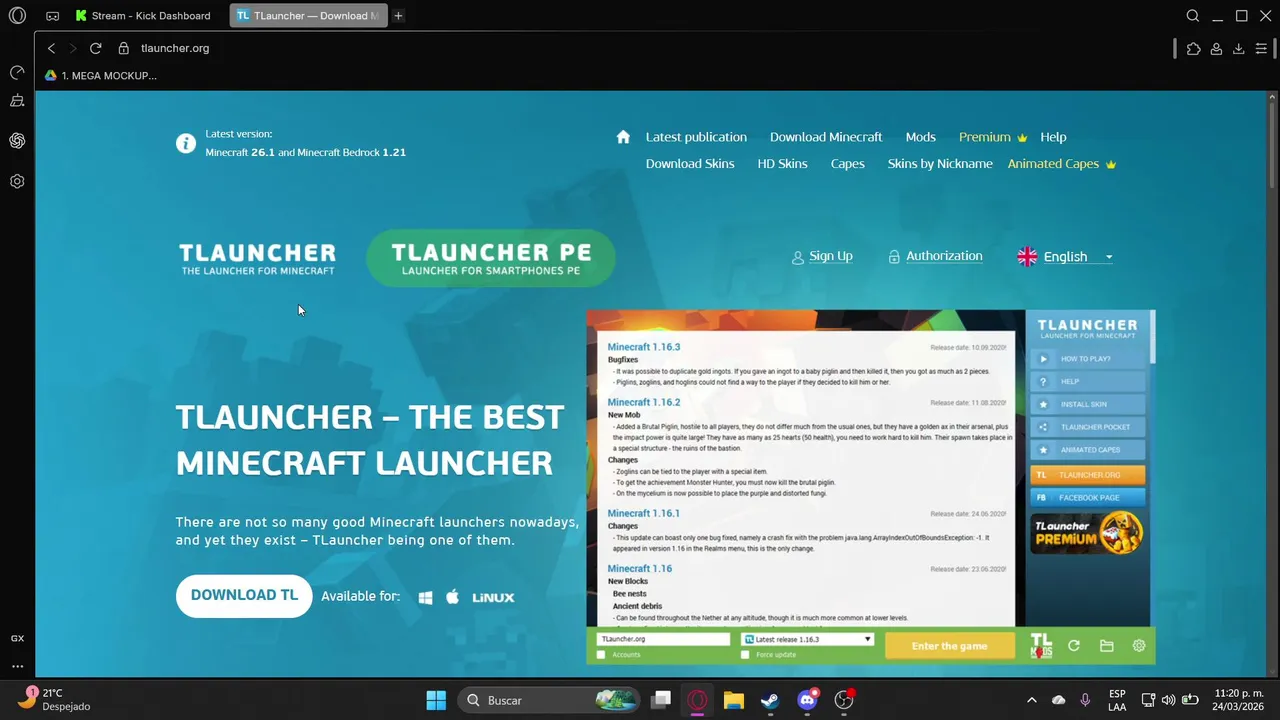Screen dimensions: 1280x720
Task: Open ChatGPT in the sidebar
Action: (17, 141)
